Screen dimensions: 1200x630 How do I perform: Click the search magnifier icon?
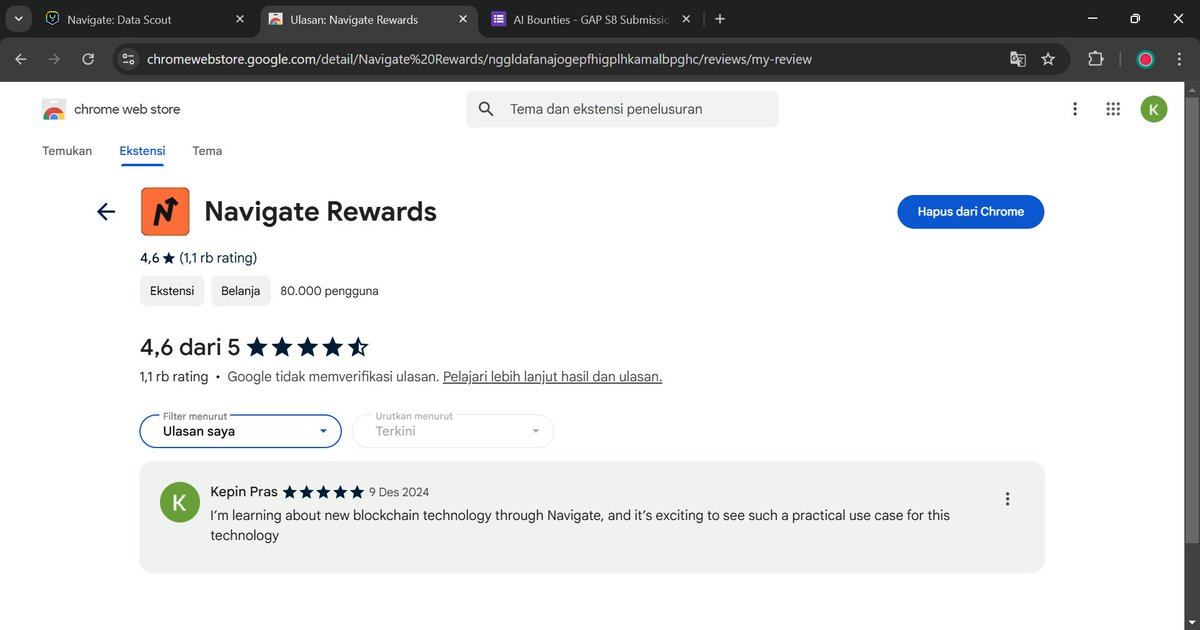[x=486, y=109]
